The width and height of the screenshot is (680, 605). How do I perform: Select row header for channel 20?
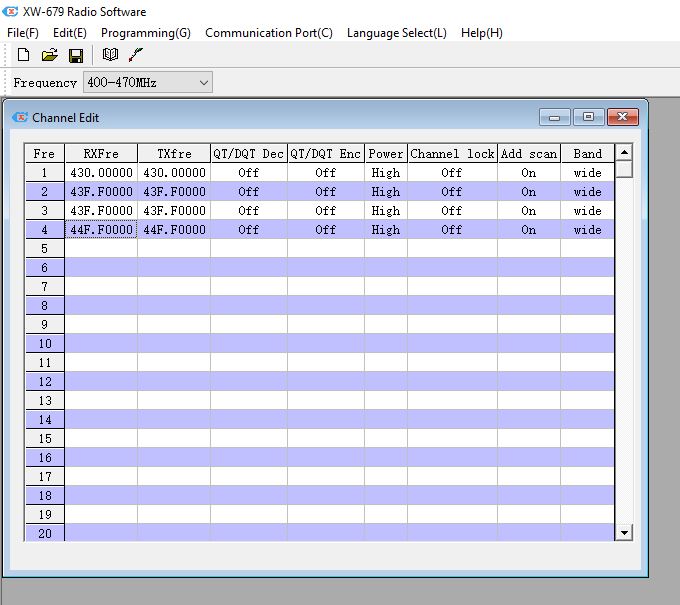44,533
